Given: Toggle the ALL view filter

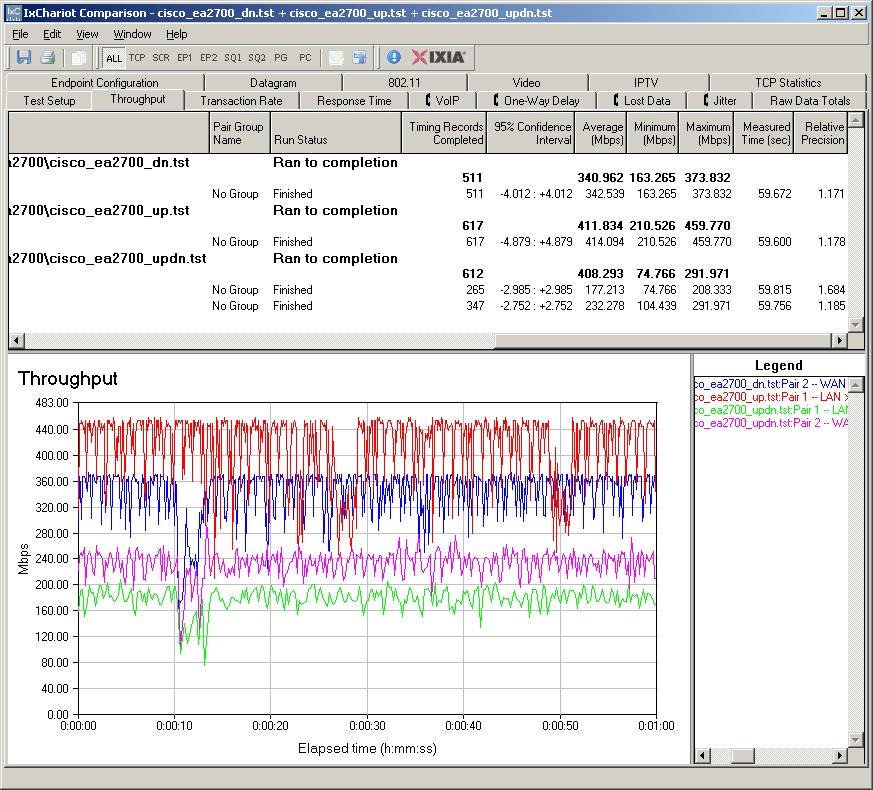Looking at the screenshot, I should coord(114,58).
